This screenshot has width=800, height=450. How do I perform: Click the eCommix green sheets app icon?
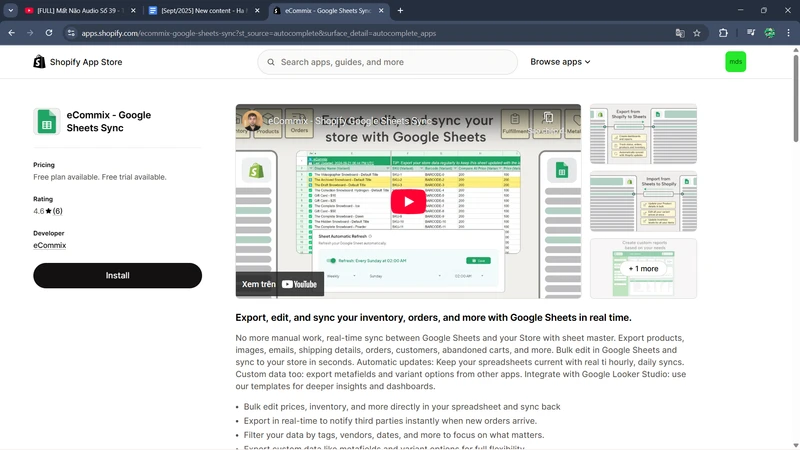pos(46,121)
